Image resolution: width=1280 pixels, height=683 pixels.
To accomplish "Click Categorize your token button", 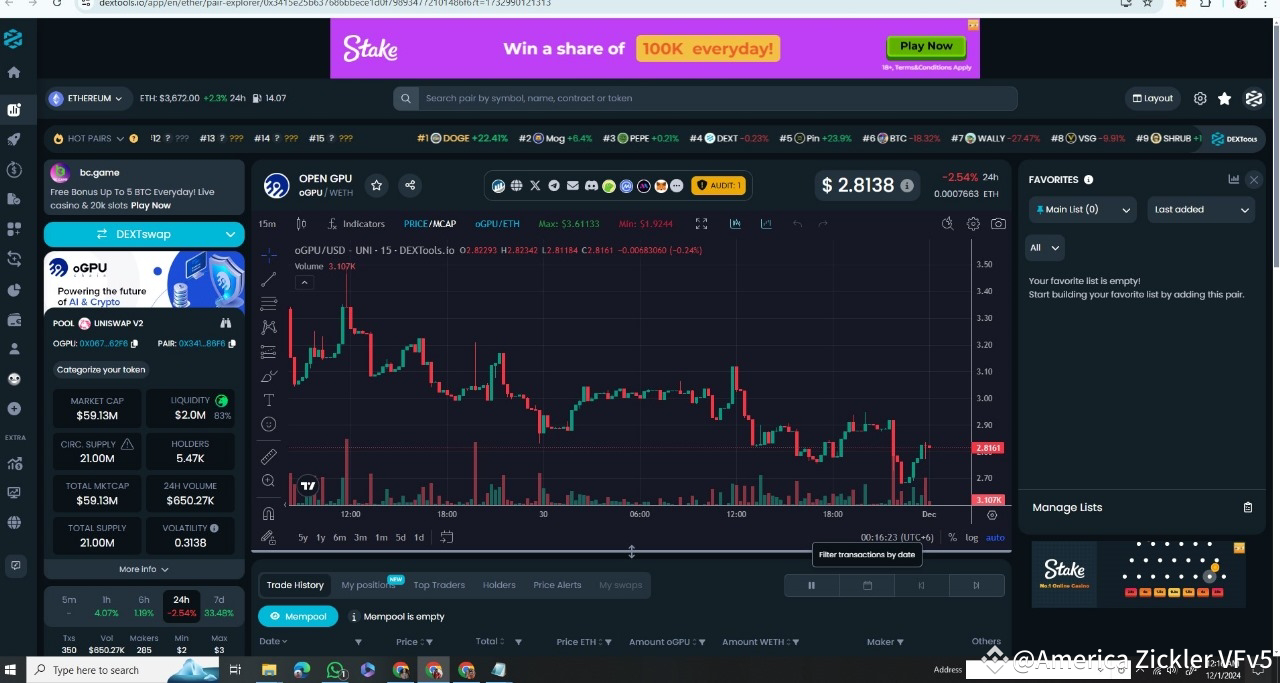I will pyautogui.click(x=101, y=370).
